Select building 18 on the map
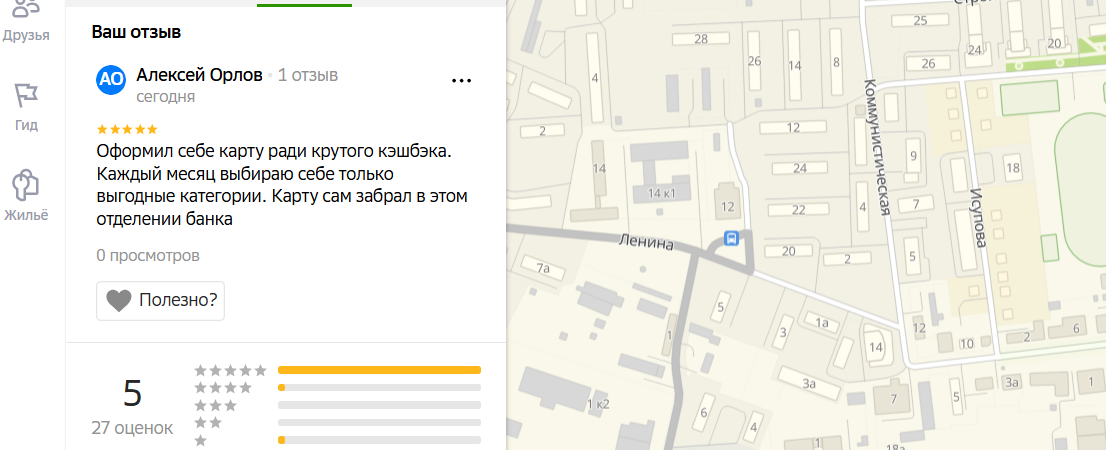 [1013, 168]
